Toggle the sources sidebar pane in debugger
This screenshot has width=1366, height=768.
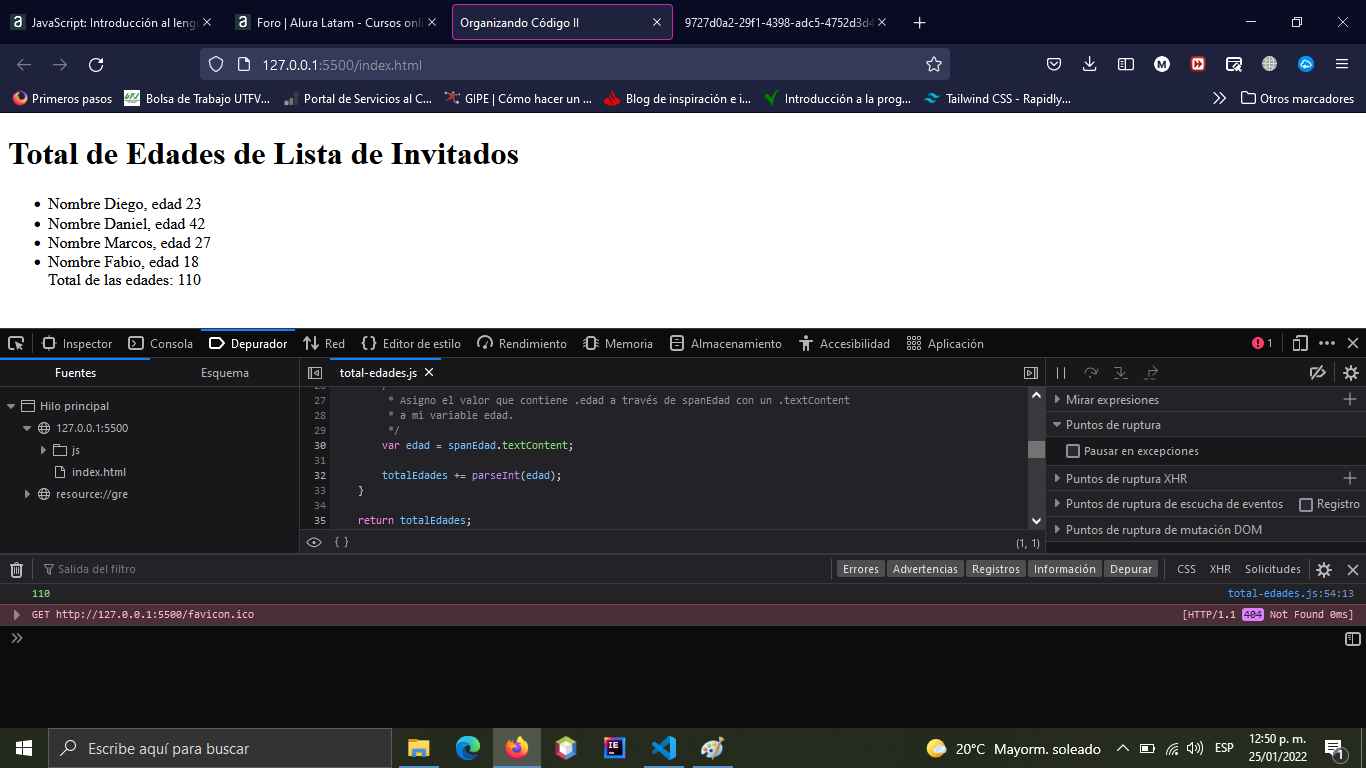point(315,373)
